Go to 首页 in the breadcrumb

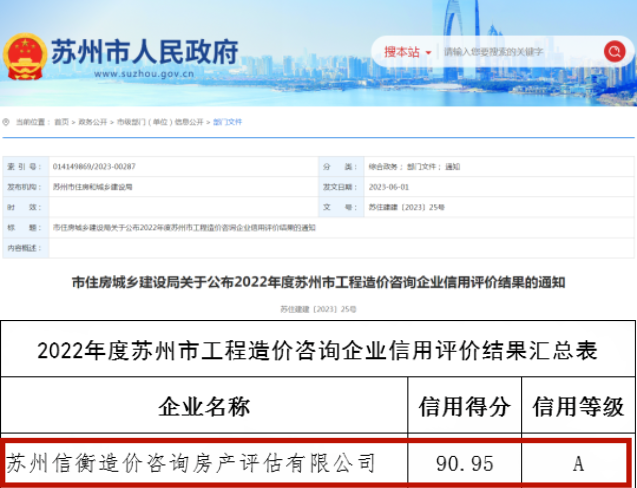pyautogui.click(x=61, y=122)
